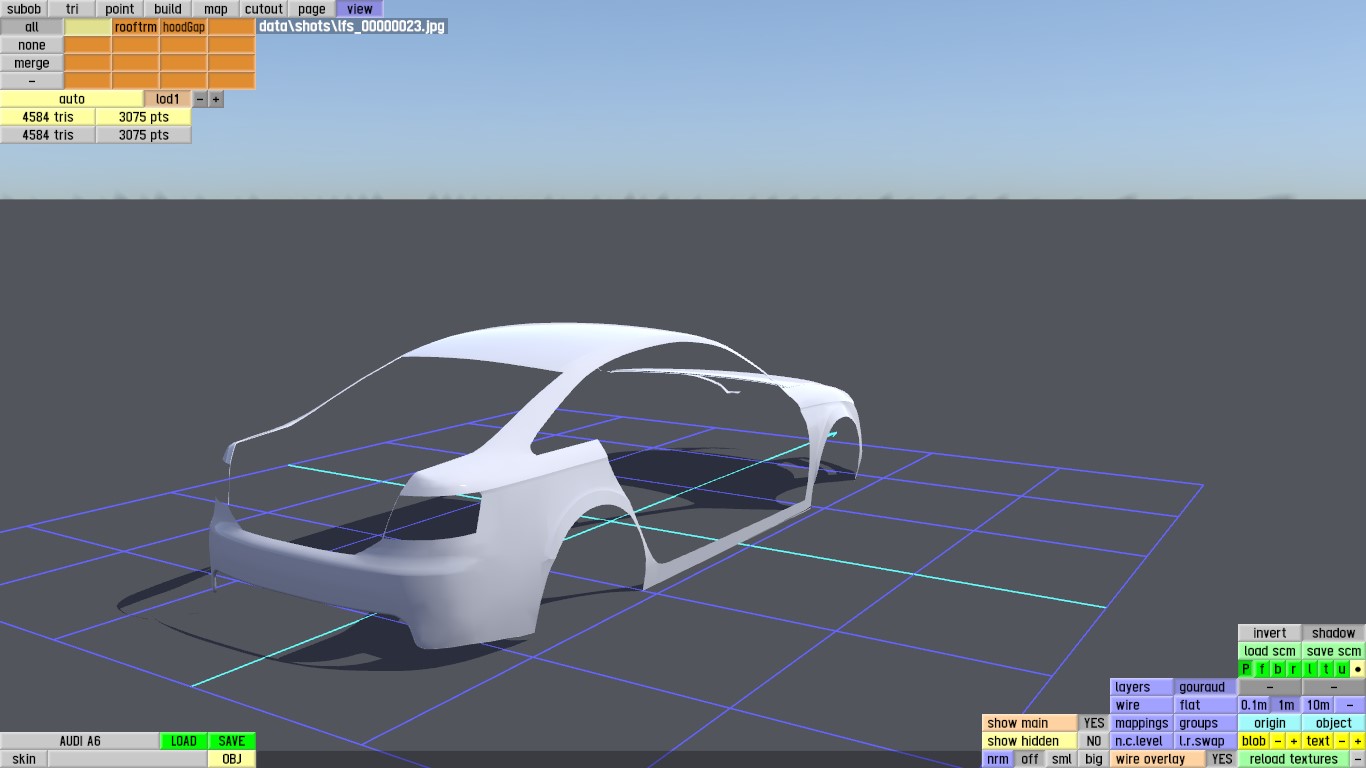1366x768 pixels.
Task: Select the rooftrm group cell
Action: 136,27
